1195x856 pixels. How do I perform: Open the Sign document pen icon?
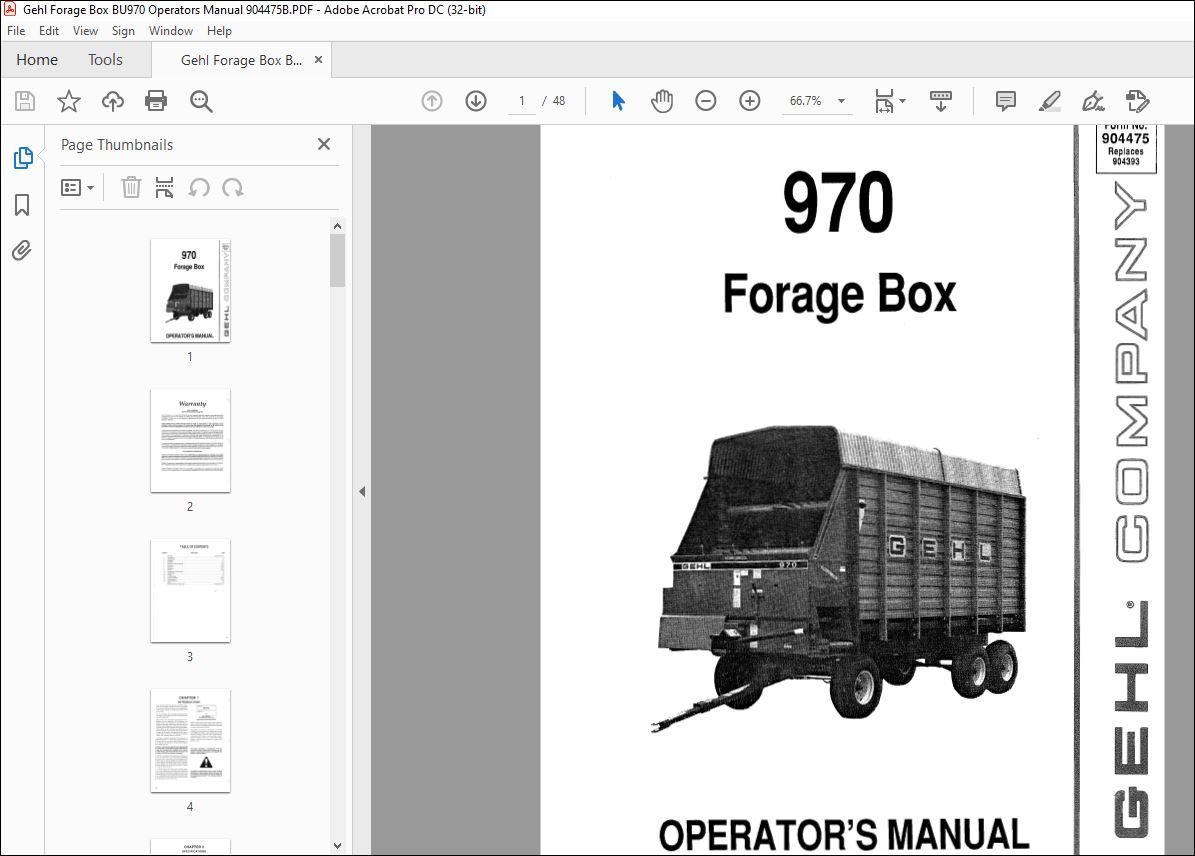point(1094,101)
